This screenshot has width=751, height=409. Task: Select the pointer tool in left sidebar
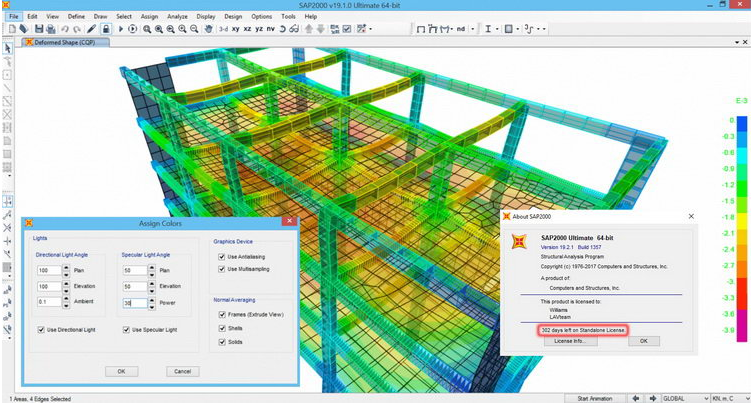(x=8, y=48)
